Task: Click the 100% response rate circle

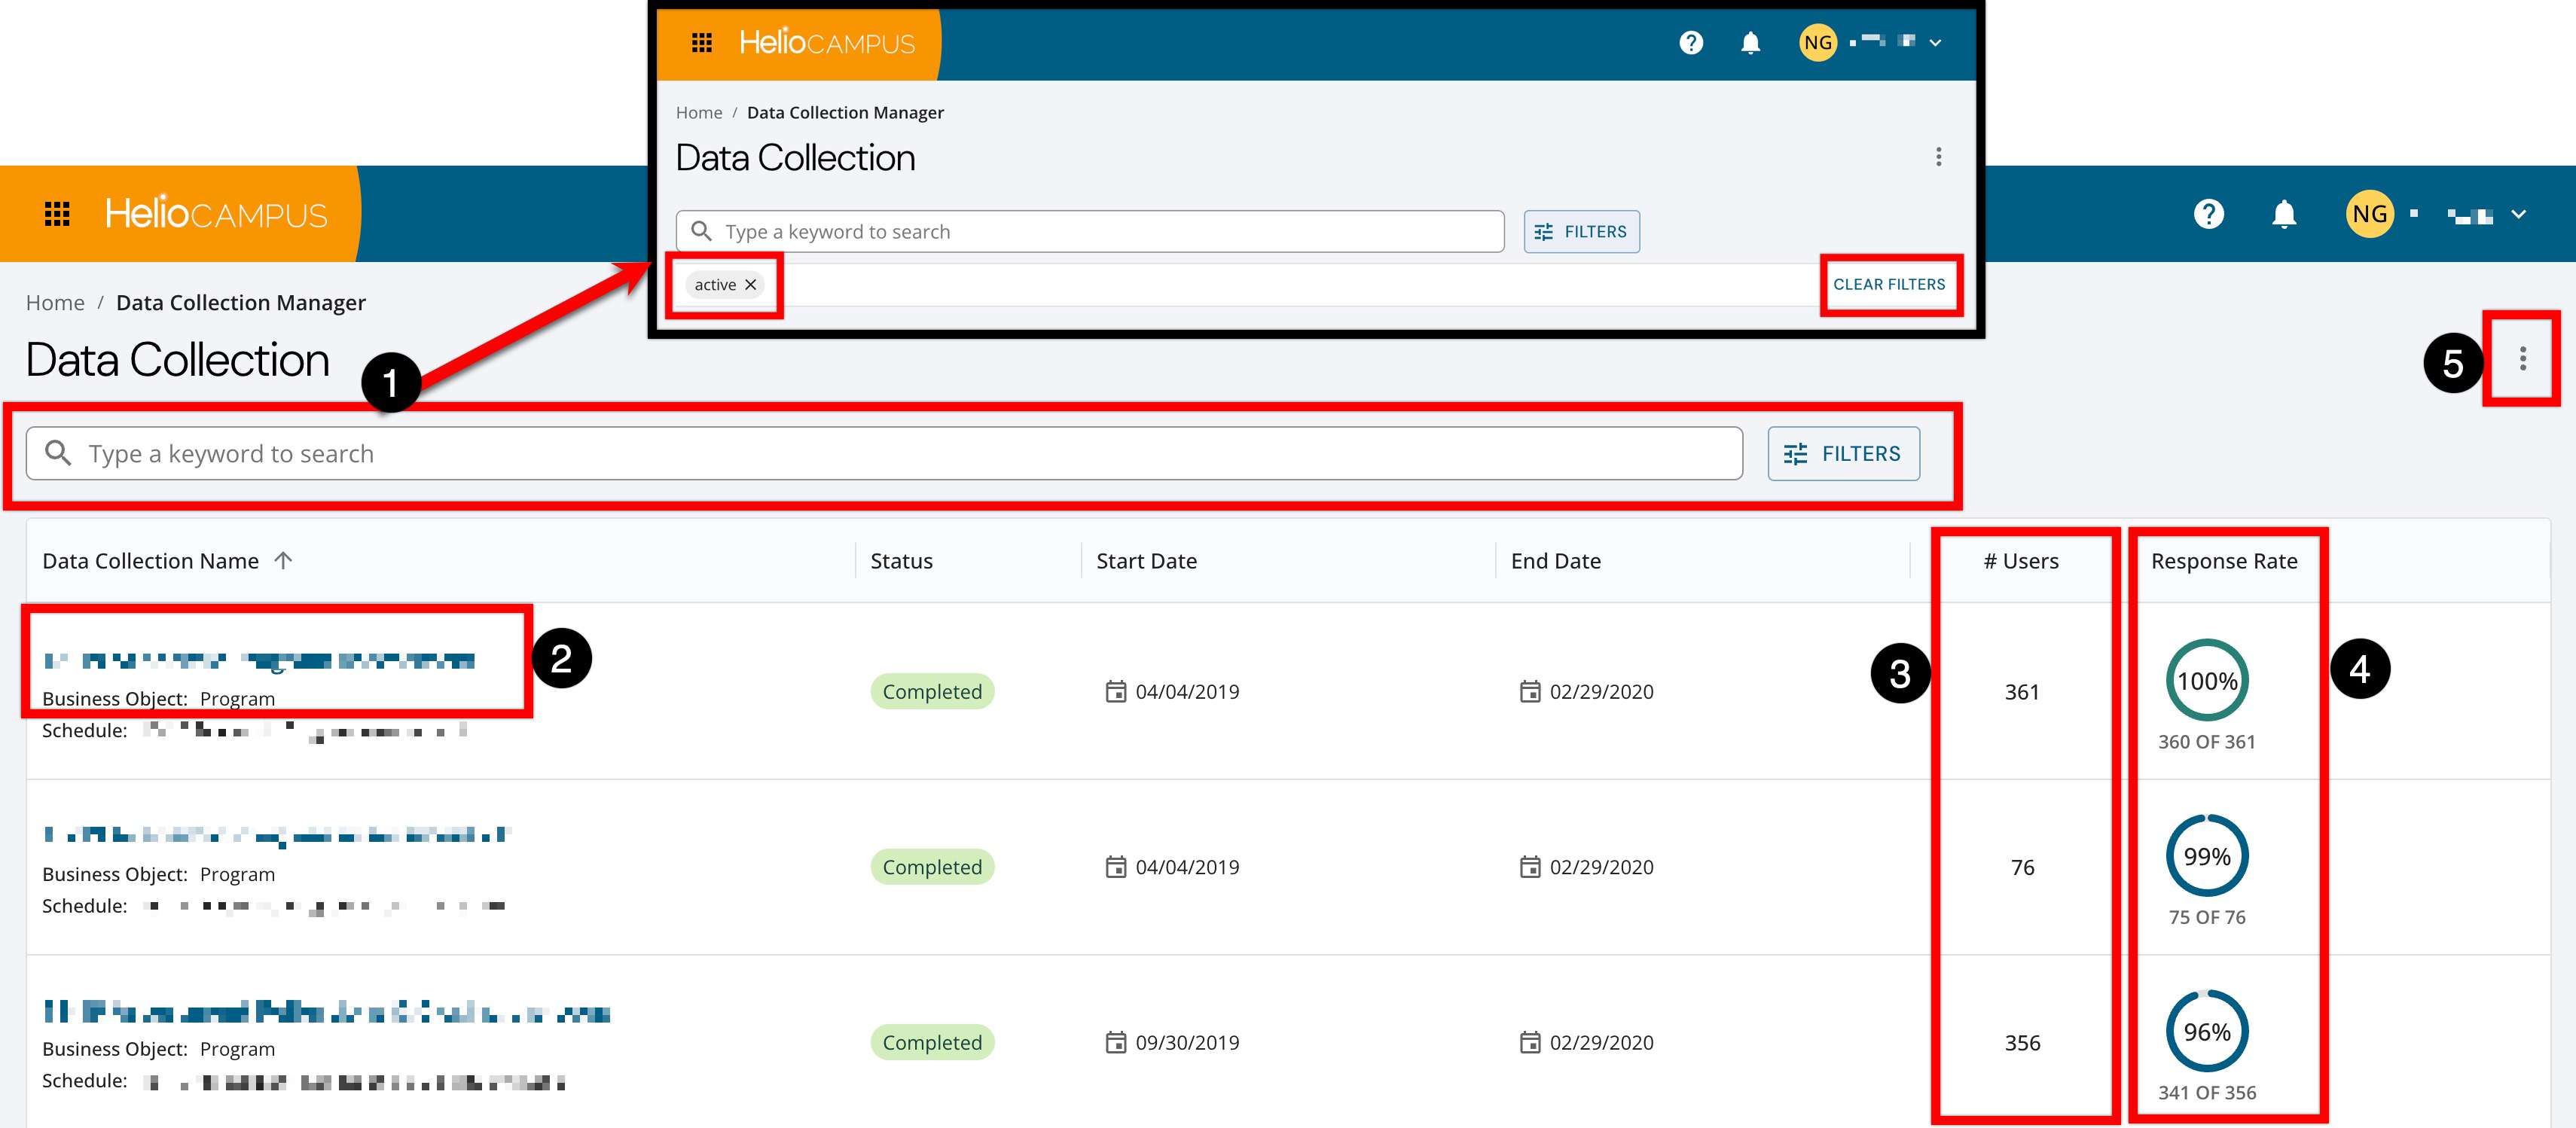Action: 2207,680
